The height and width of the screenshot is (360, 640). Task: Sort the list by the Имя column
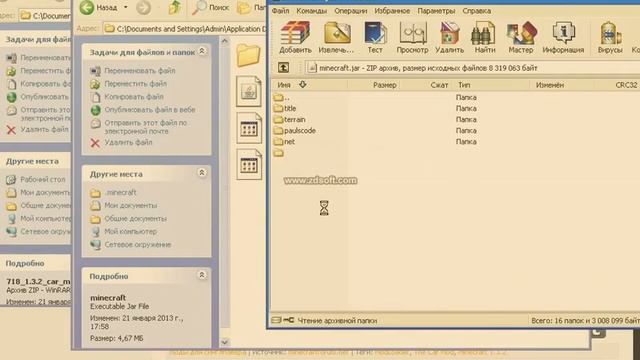pos(309,85)
